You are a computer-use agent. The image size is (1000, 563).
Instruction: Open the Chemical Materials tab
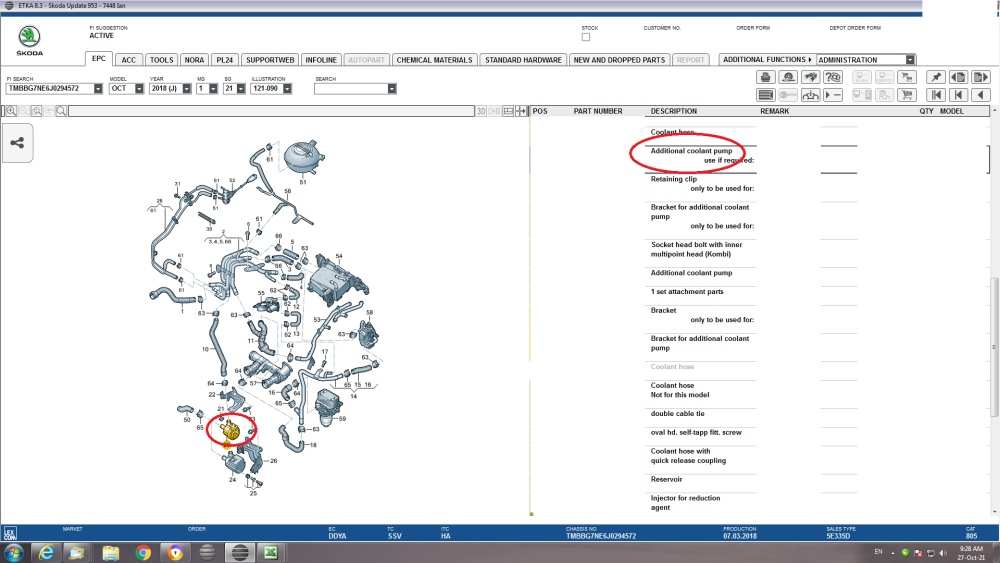pyautogui.click(x=434, y=60)
